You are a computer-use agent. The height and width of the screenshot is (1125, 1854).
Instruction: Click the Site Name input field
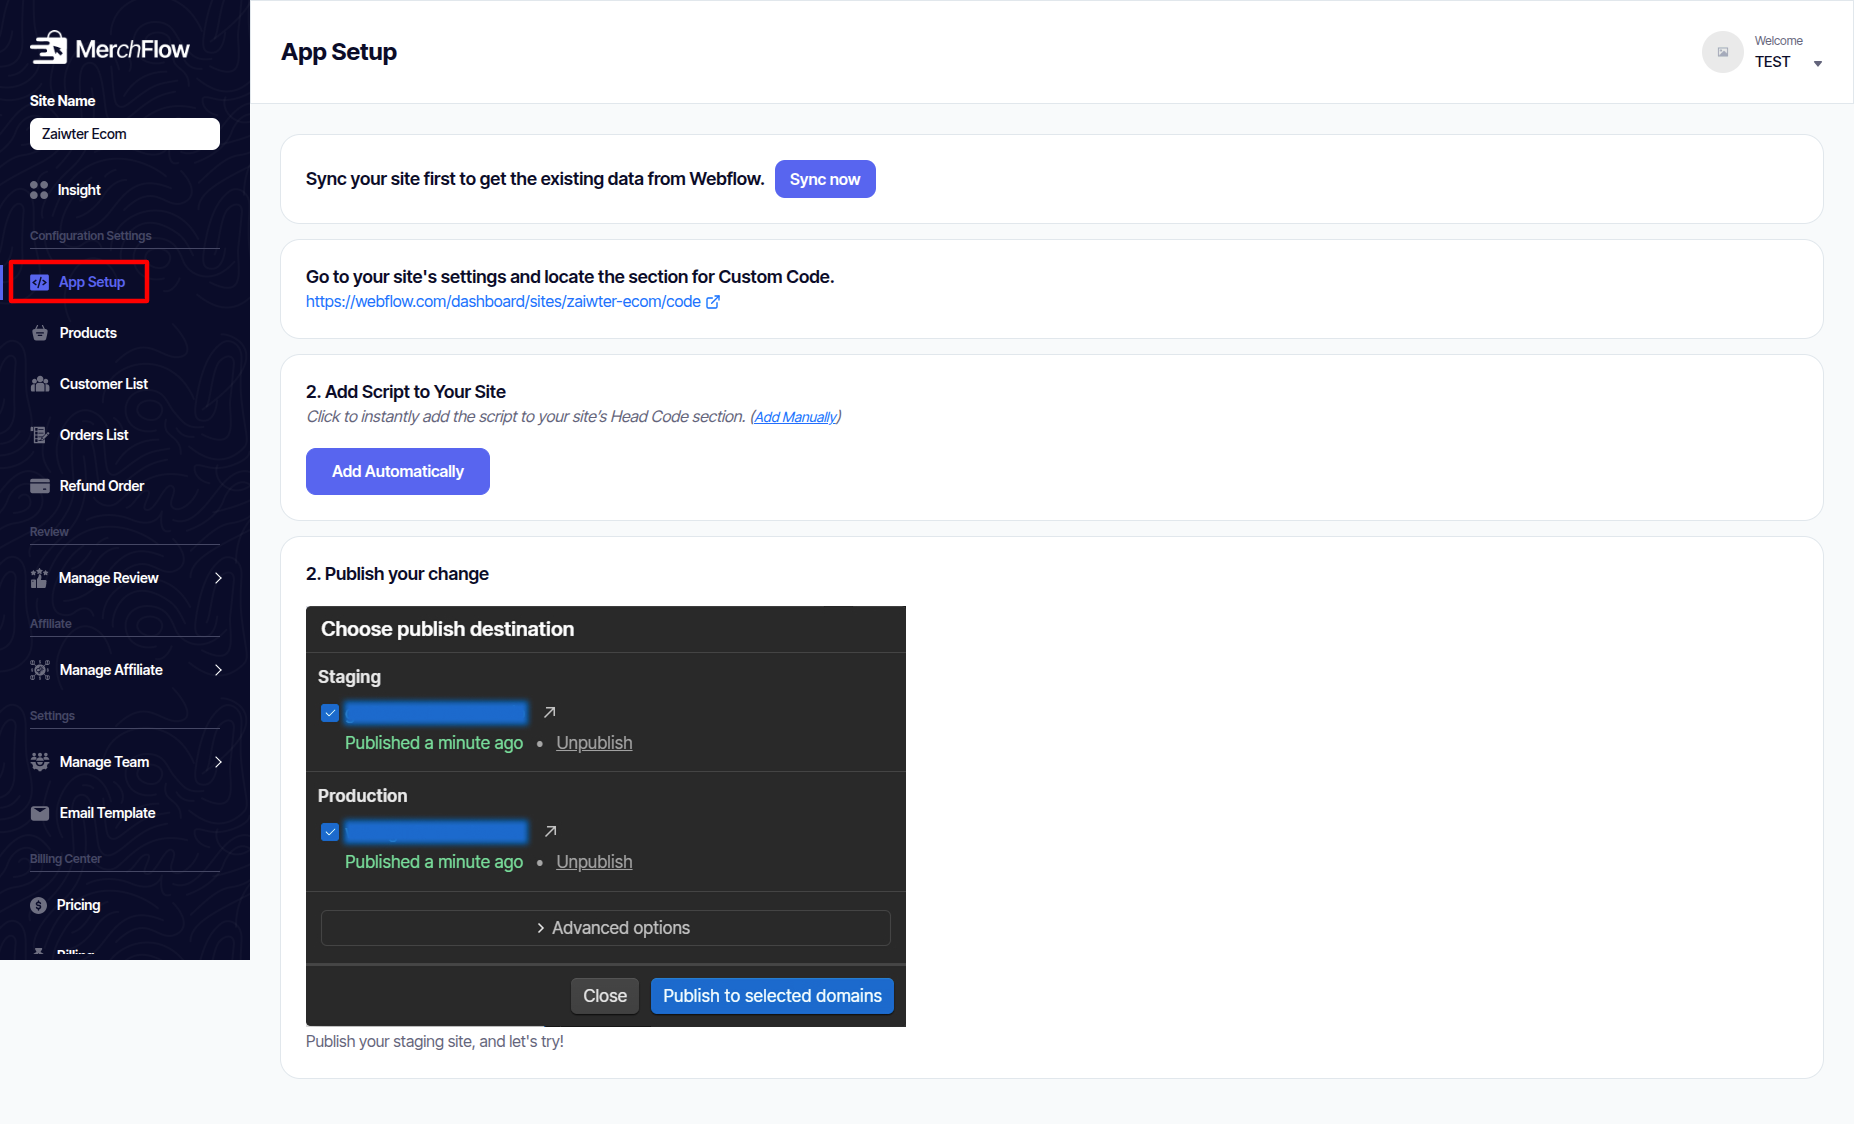pos(125,134)
